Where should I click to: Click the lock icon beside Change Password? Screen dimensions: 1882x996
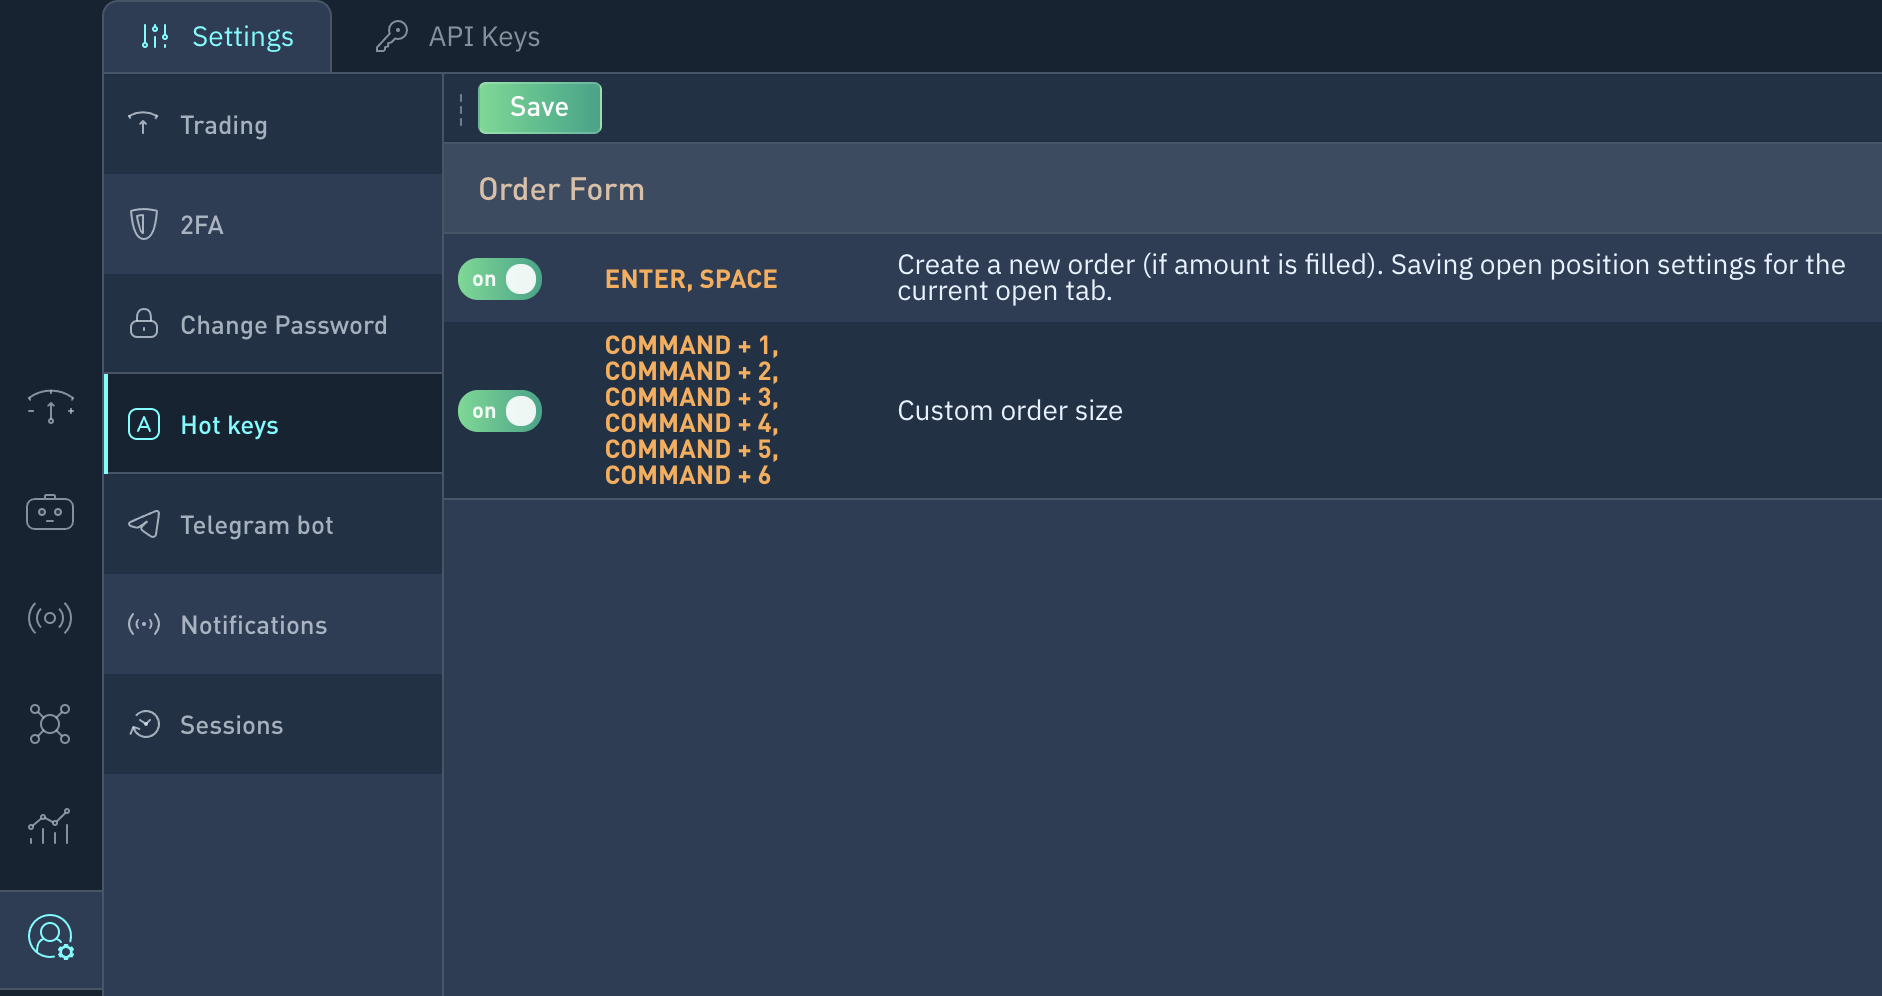pos(144,323)
